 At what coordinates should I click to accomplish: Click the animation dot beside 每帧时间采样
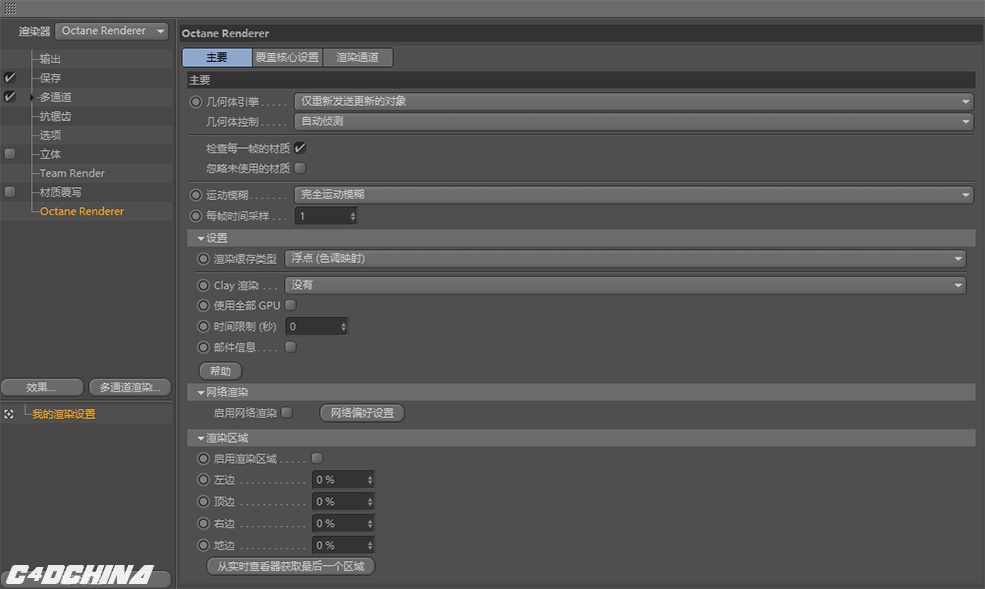click(x=196, y=216)
